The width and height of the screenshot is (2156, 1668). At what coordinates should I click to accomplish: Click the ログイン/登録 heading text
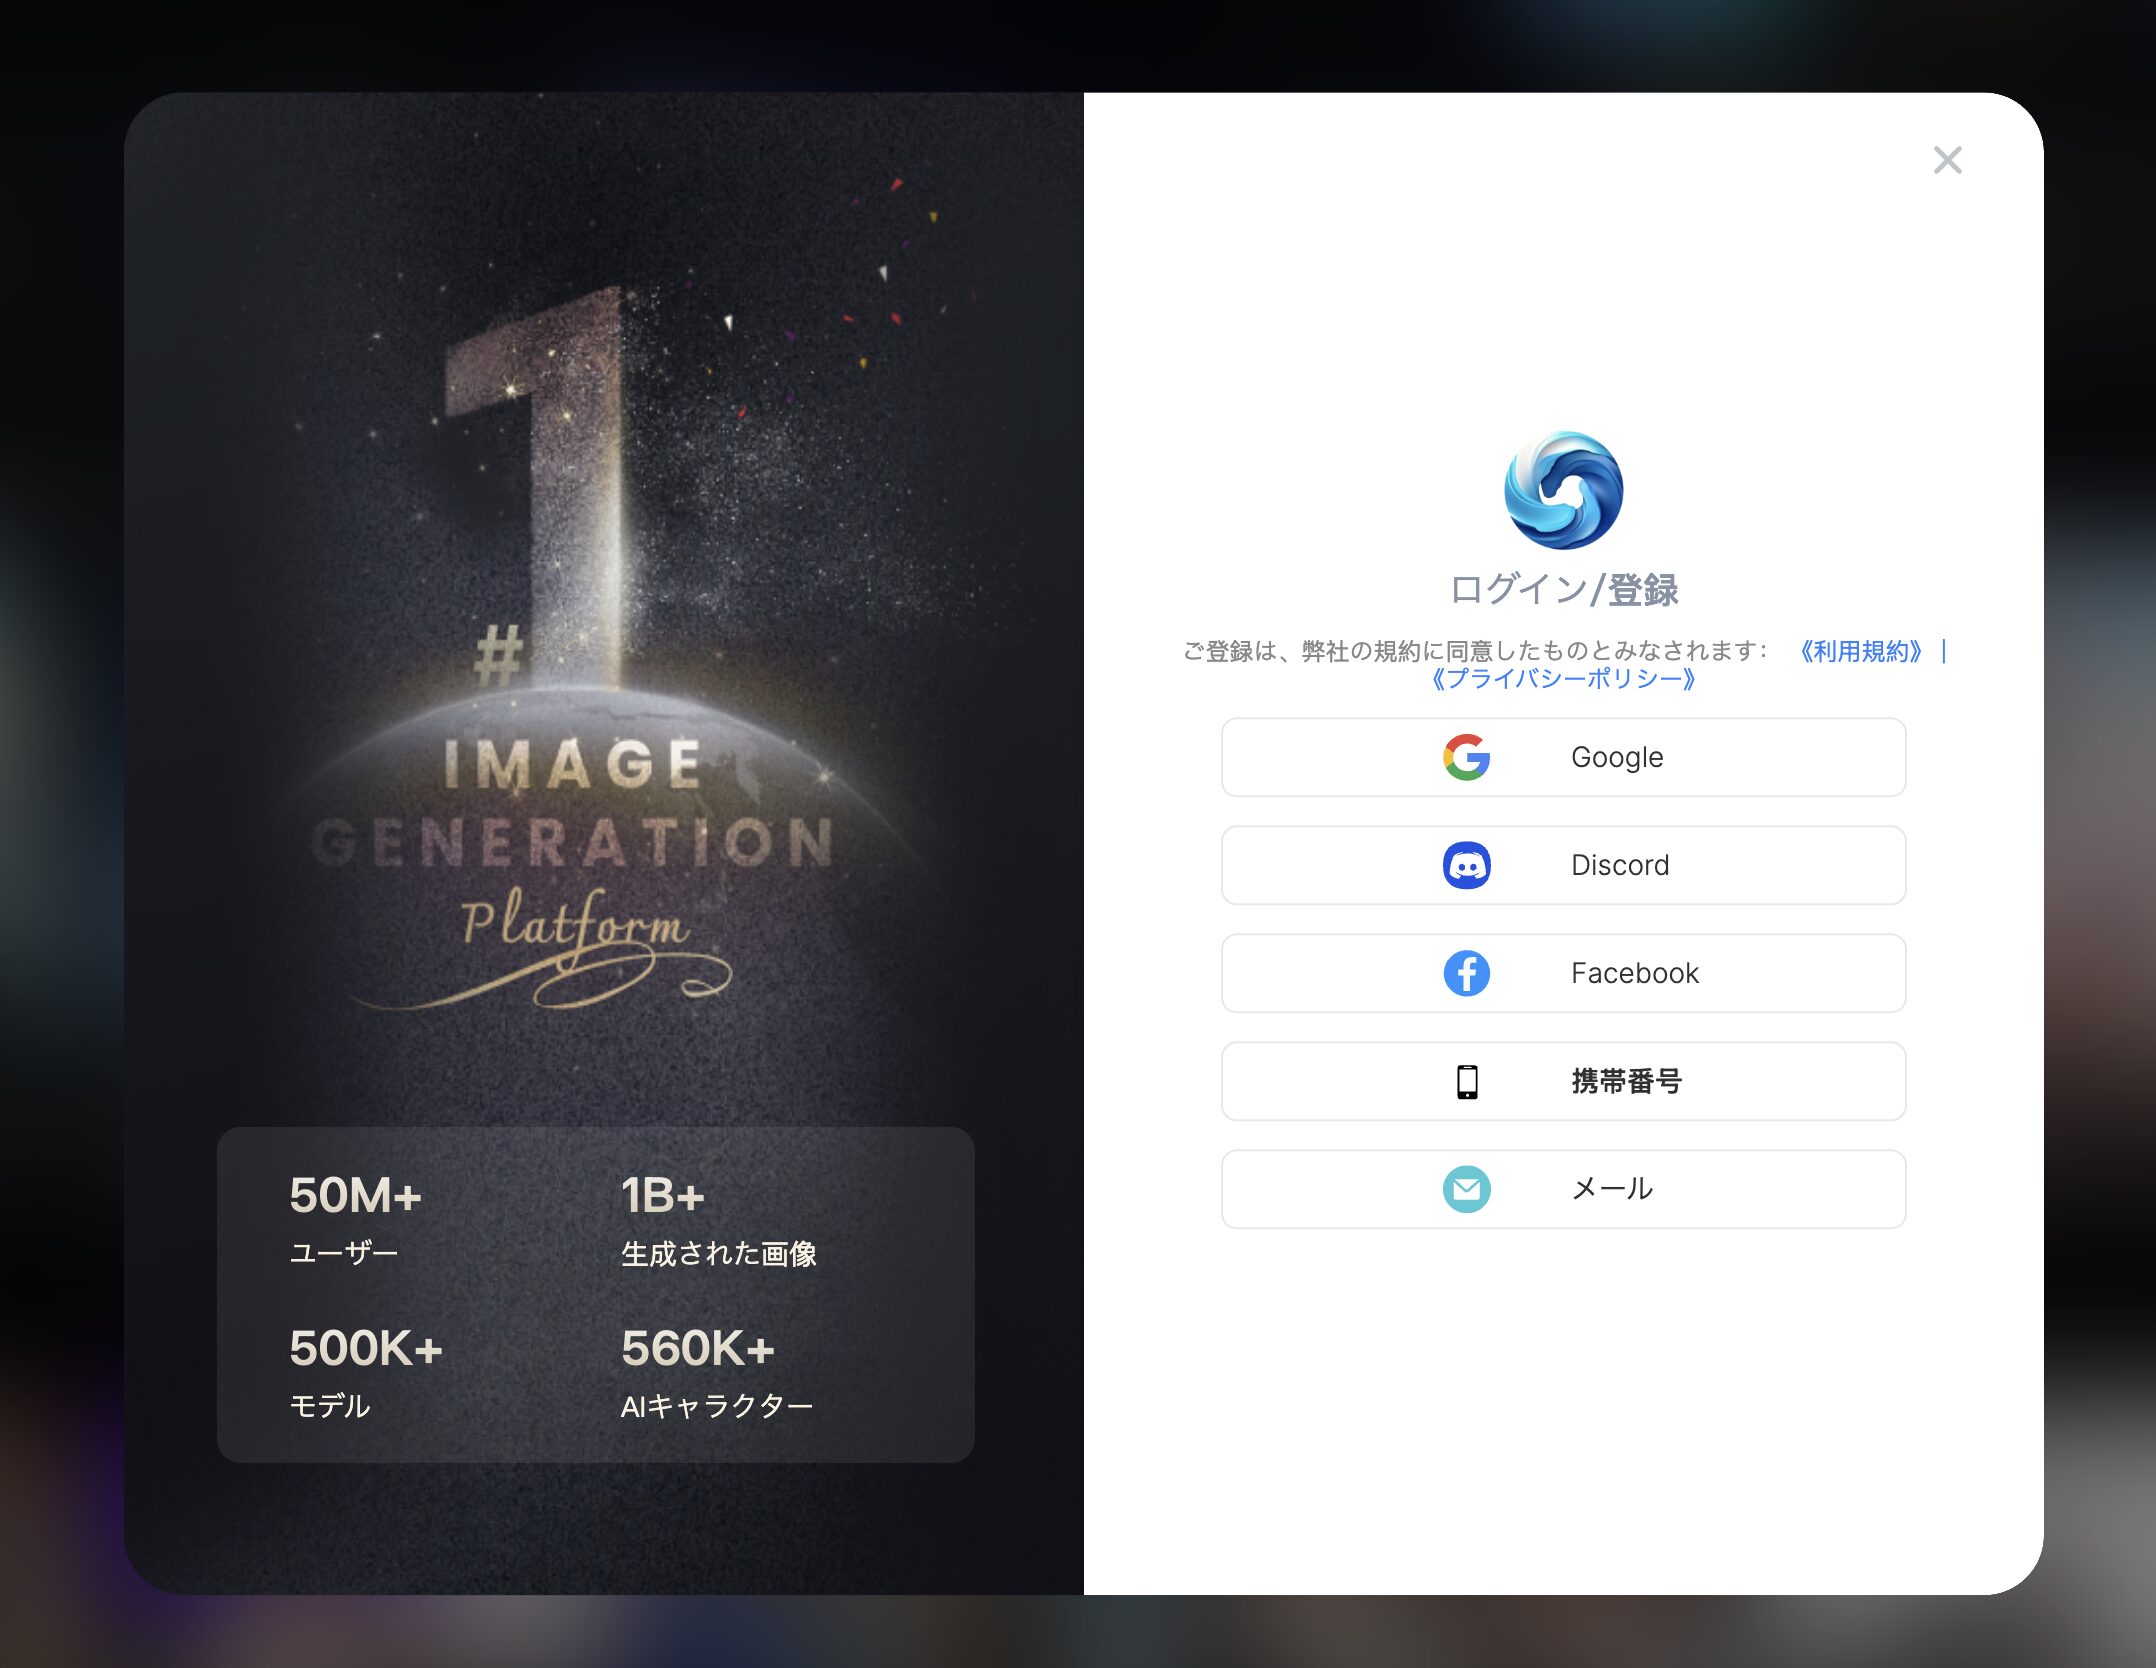(x=1564, y=589)
